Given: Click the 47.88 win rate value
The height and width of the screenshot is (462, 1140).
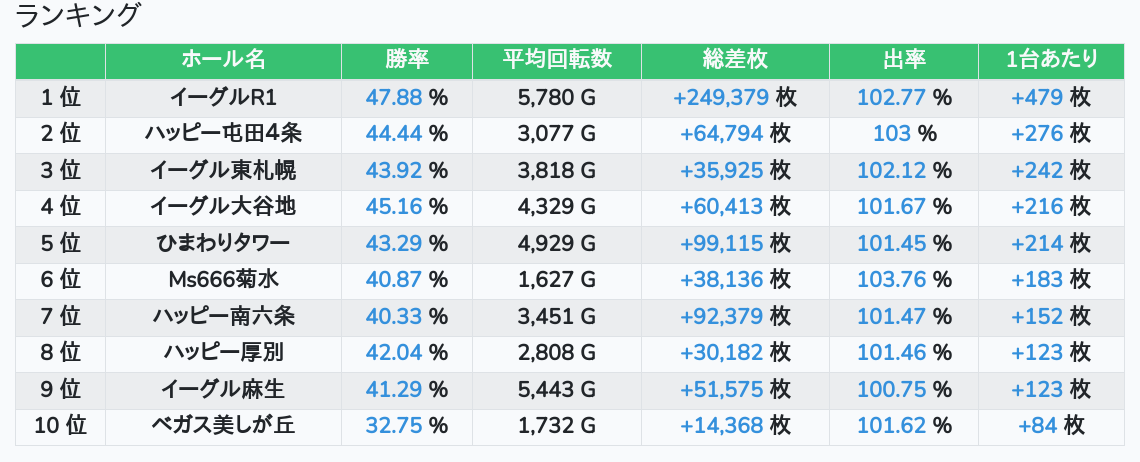Looking at the screenshot, I should [x=394, y=98].
